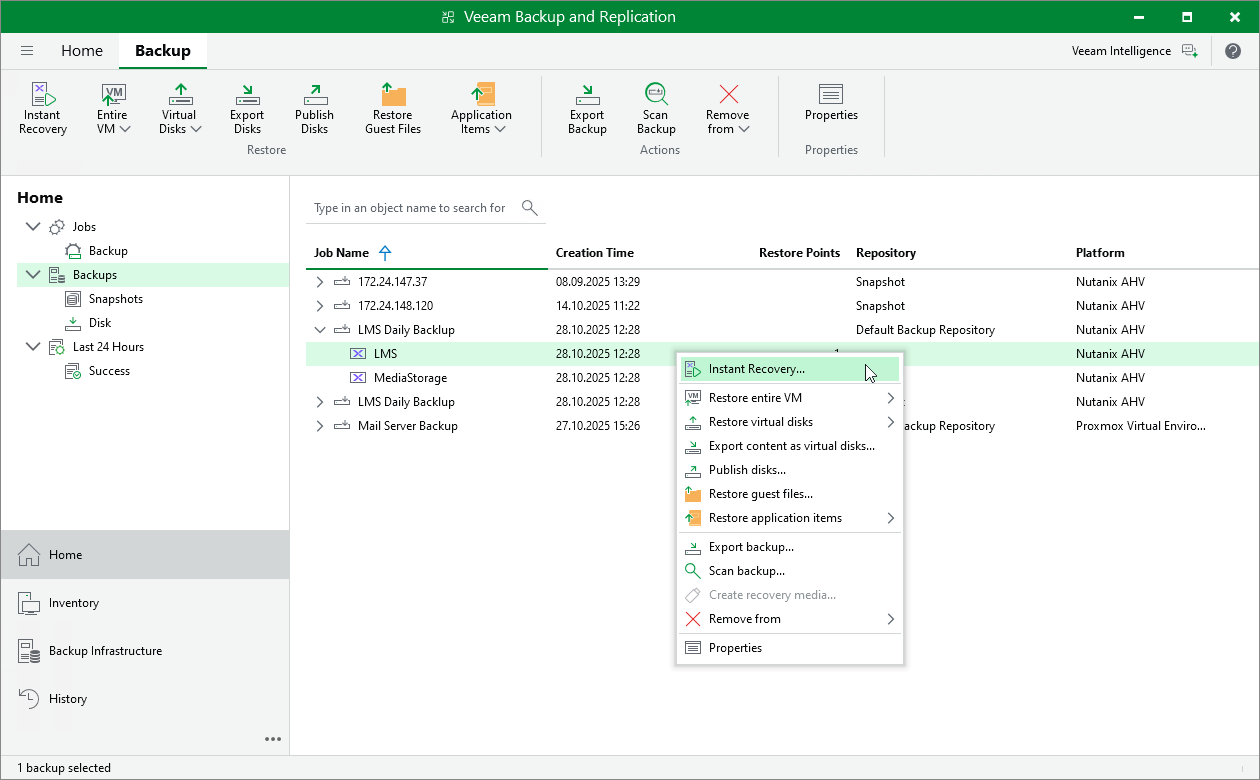The width and height of the screenshot is (1260, 780).
Task: Click the navigation pane overflow dots
Action: tap(273, 739)
